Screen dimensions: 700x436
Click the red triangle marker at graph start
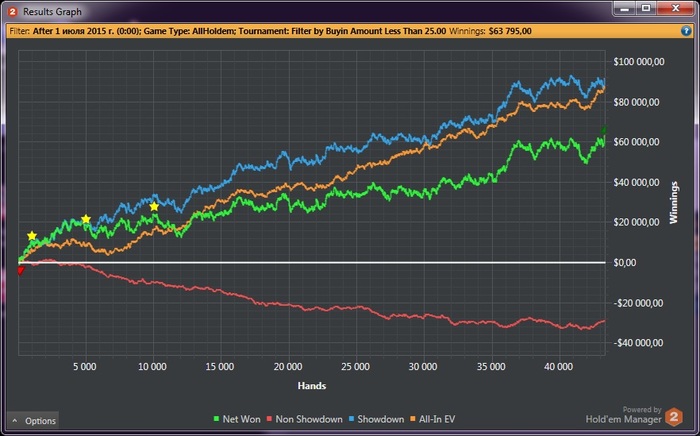pyautogui.click(x=21, y=270)
